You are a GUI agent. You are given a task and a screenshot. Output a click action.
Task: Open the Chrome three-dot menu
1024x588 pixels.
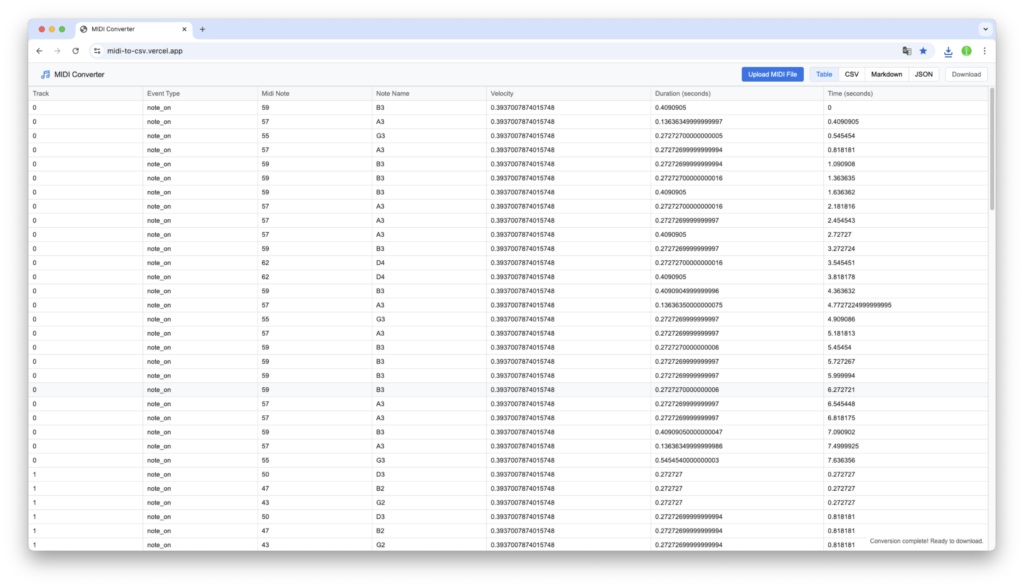pyautogui.click(x=984, y=50)
